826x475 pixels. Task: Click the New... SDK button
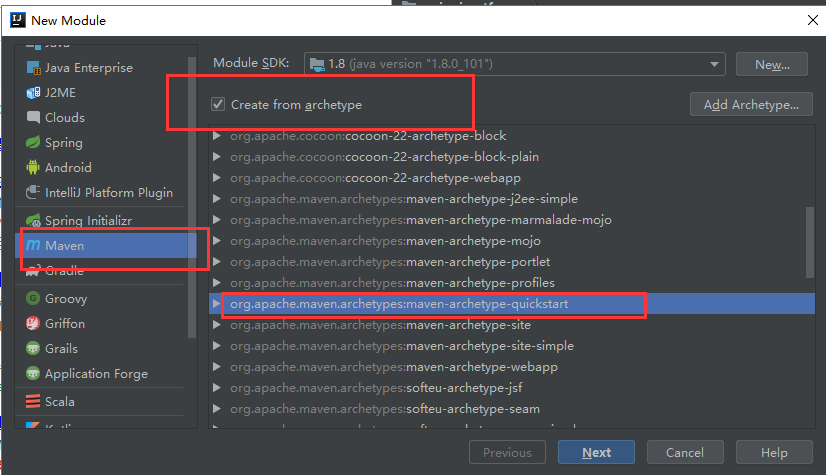point(772,64)
